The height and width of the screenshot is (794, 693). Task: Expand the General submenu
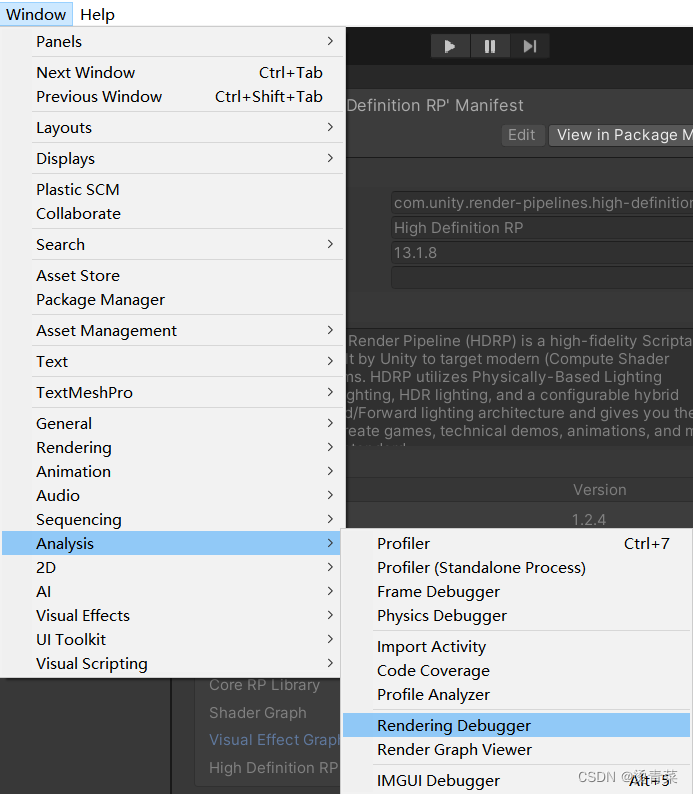(x=173, y=423)
